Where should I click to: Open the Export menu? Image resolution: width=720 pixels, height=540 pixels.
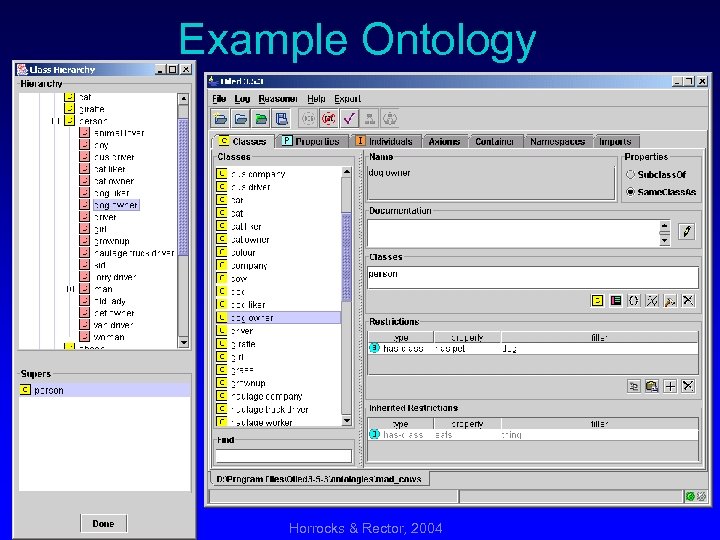point(348,99)
